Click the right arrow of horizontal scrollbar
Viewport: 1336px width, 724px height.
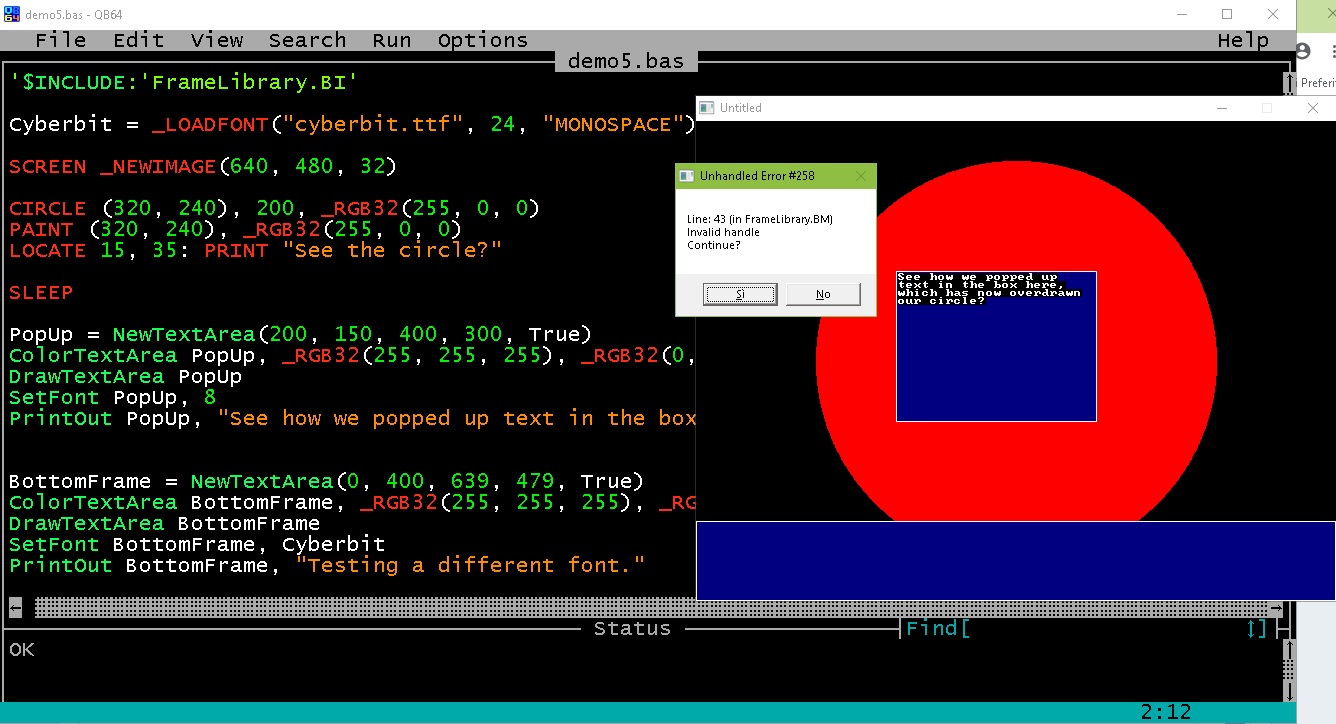(1275, 607)
